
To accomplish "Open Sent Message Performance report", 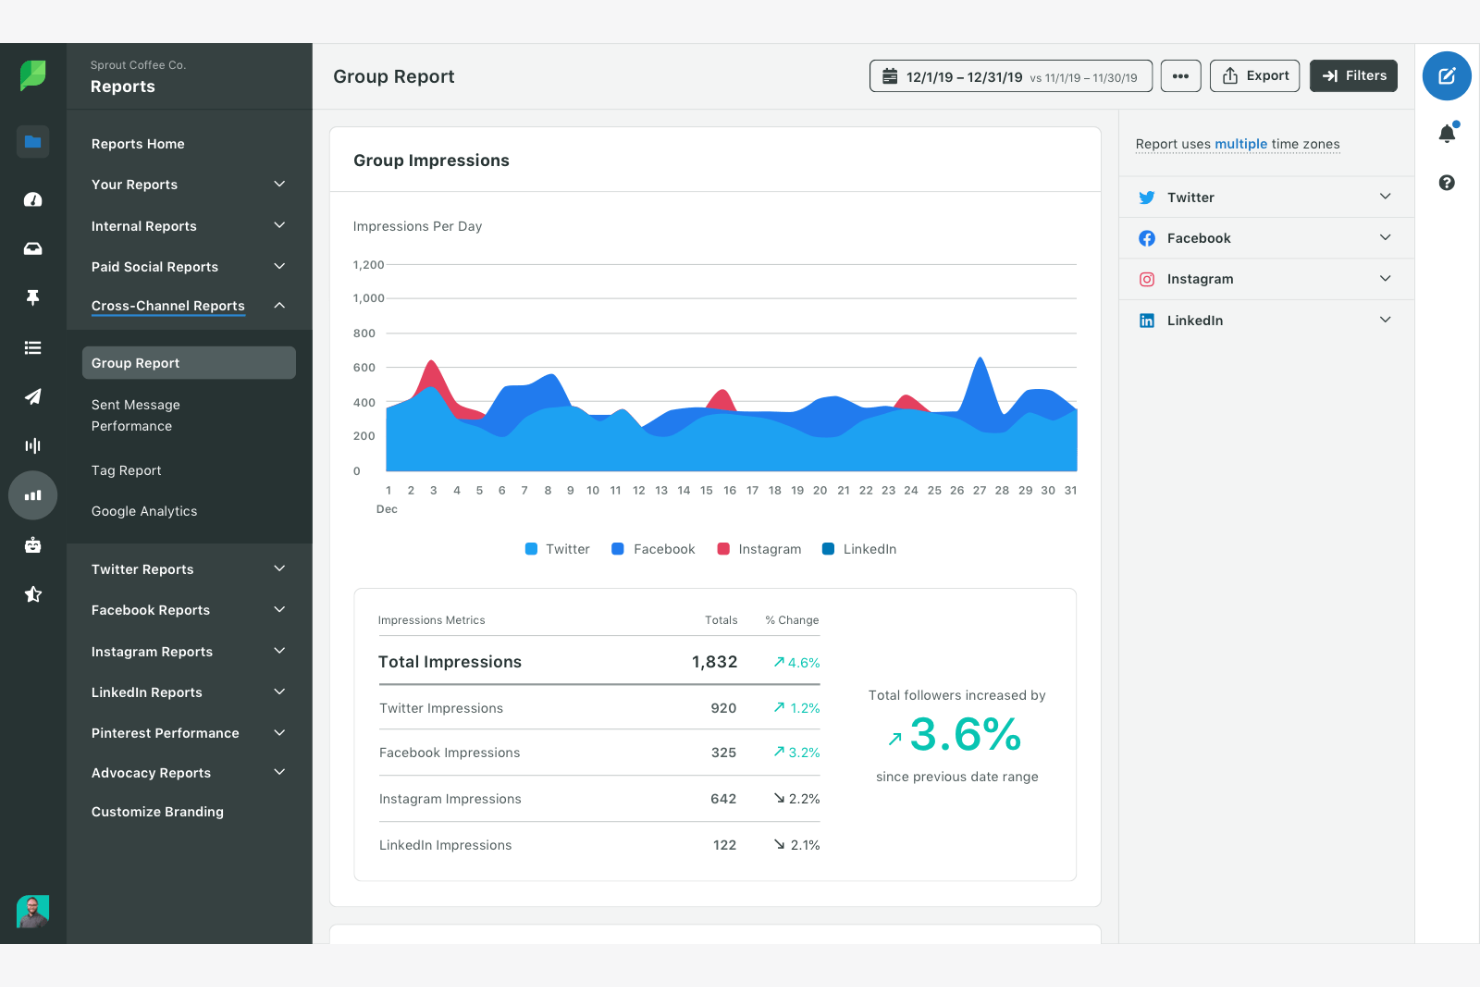I will coord(136,415).
